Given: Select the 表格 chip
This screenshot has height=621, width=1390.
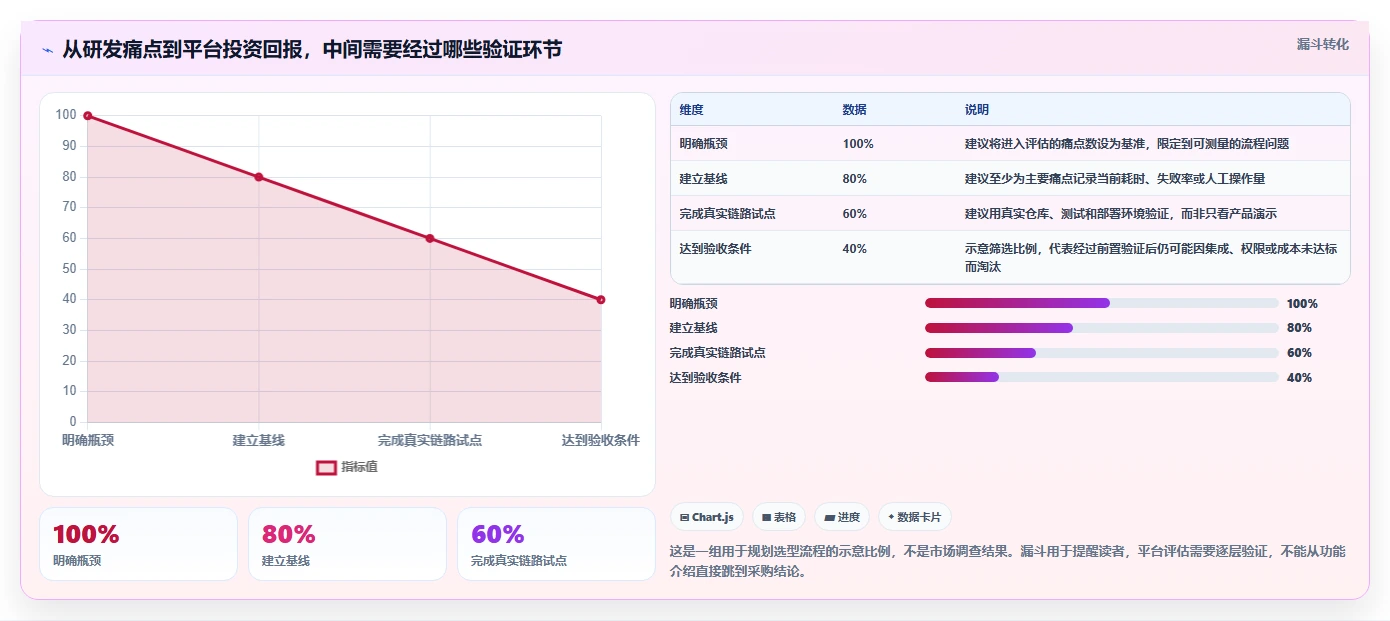Looking at the screenshot, I should [779, 517].
